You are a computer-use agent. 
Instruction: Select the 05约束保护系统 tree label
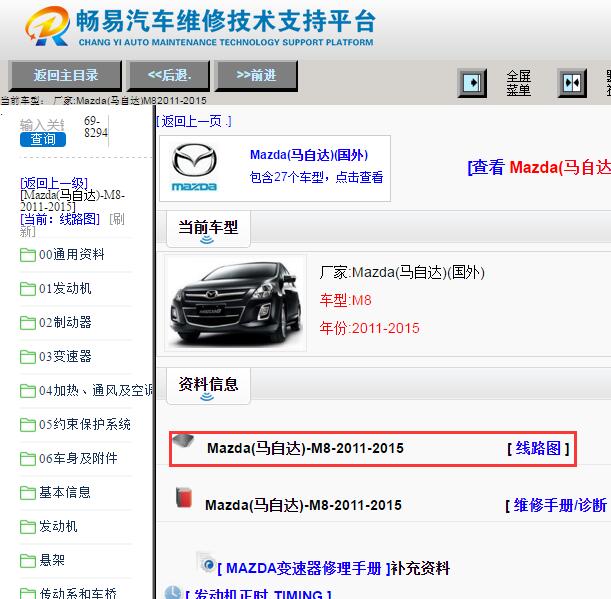tap(85, 424)
